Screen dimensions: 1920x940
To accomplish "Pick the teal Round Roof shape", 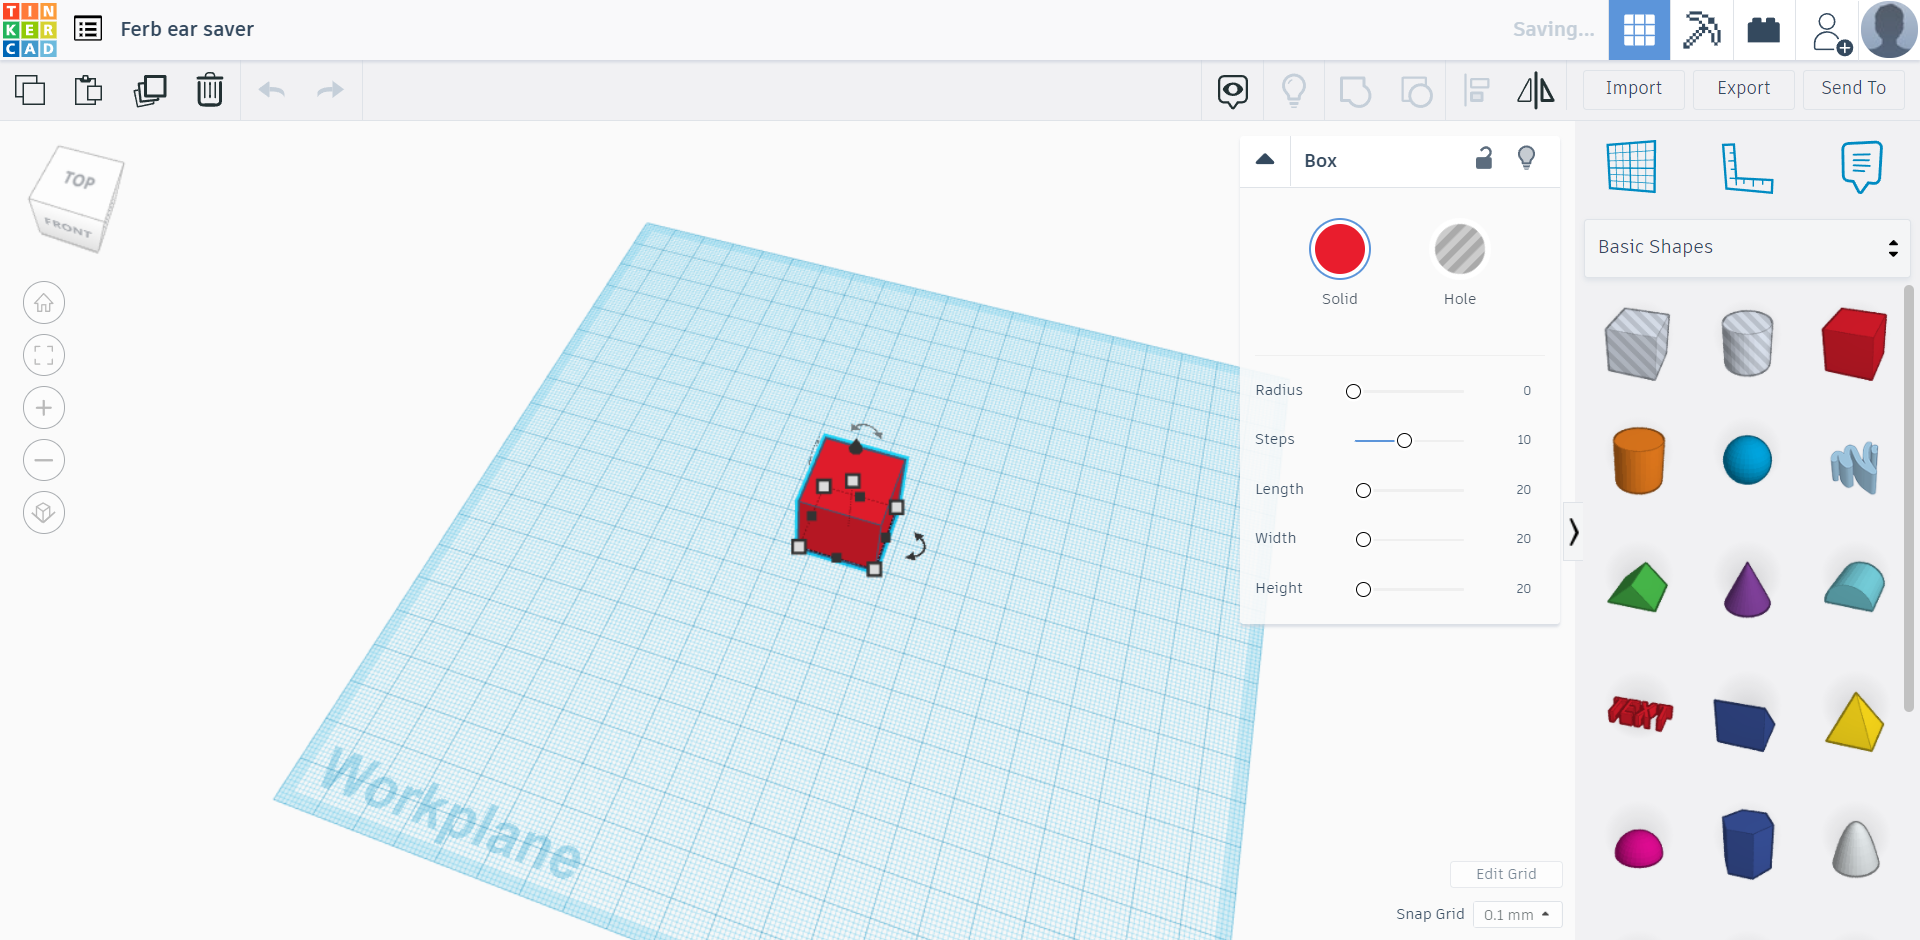I will click(1855, 587).
